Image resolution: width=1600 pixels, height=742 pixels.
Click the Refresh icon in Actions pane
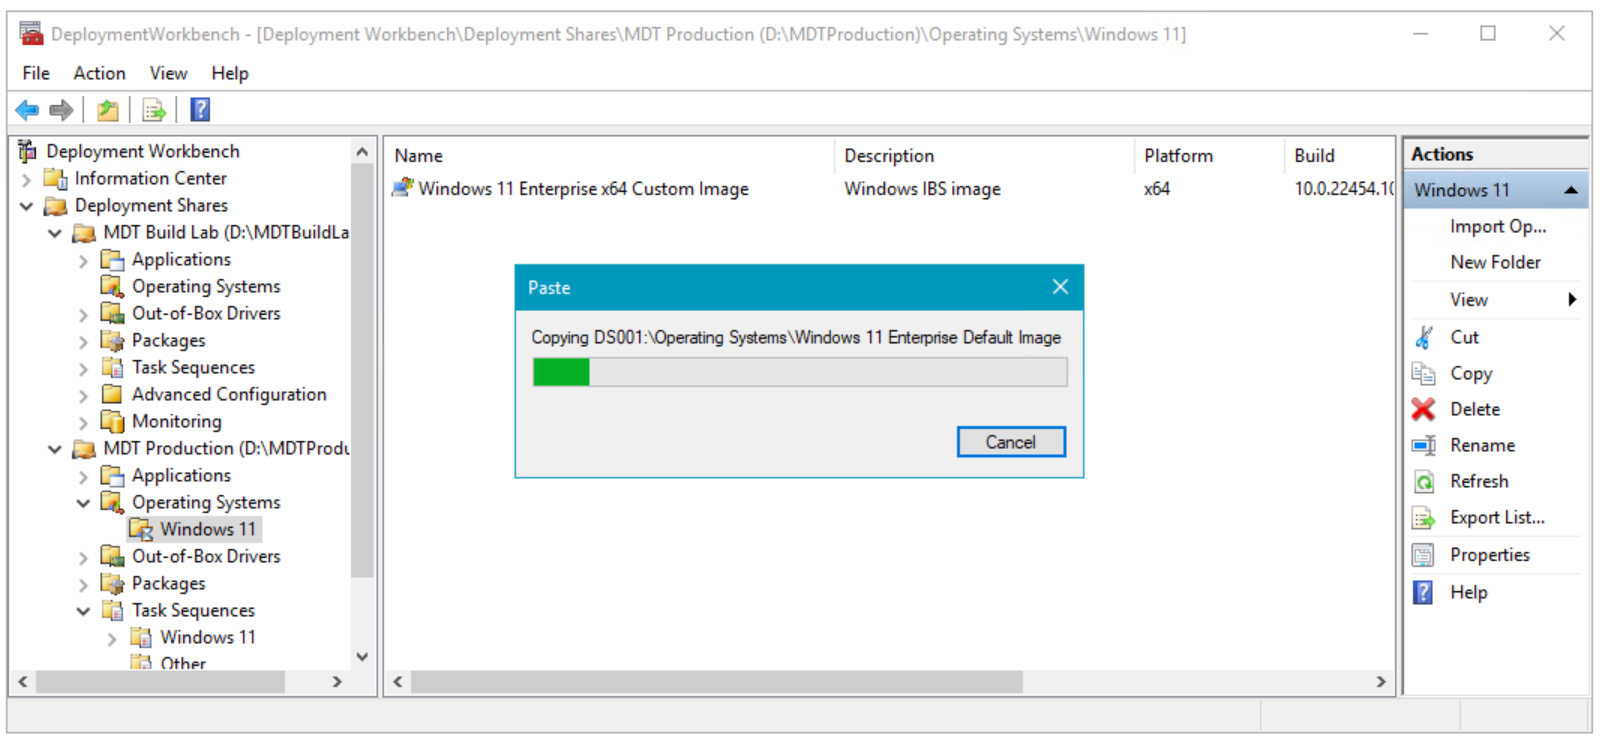coord(1423,481)
